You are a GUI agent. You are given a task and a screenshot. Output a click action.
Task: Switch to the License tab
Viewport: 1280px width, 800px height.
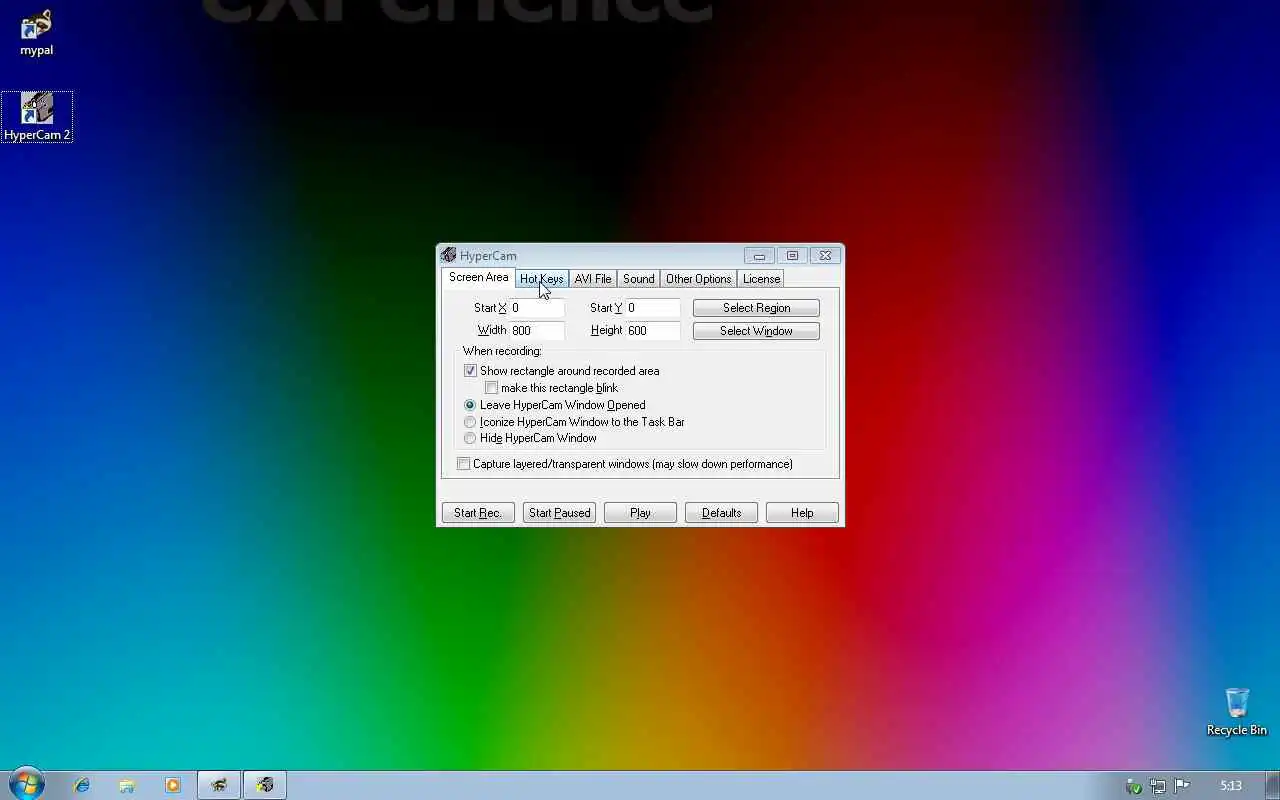pos(761,279)
